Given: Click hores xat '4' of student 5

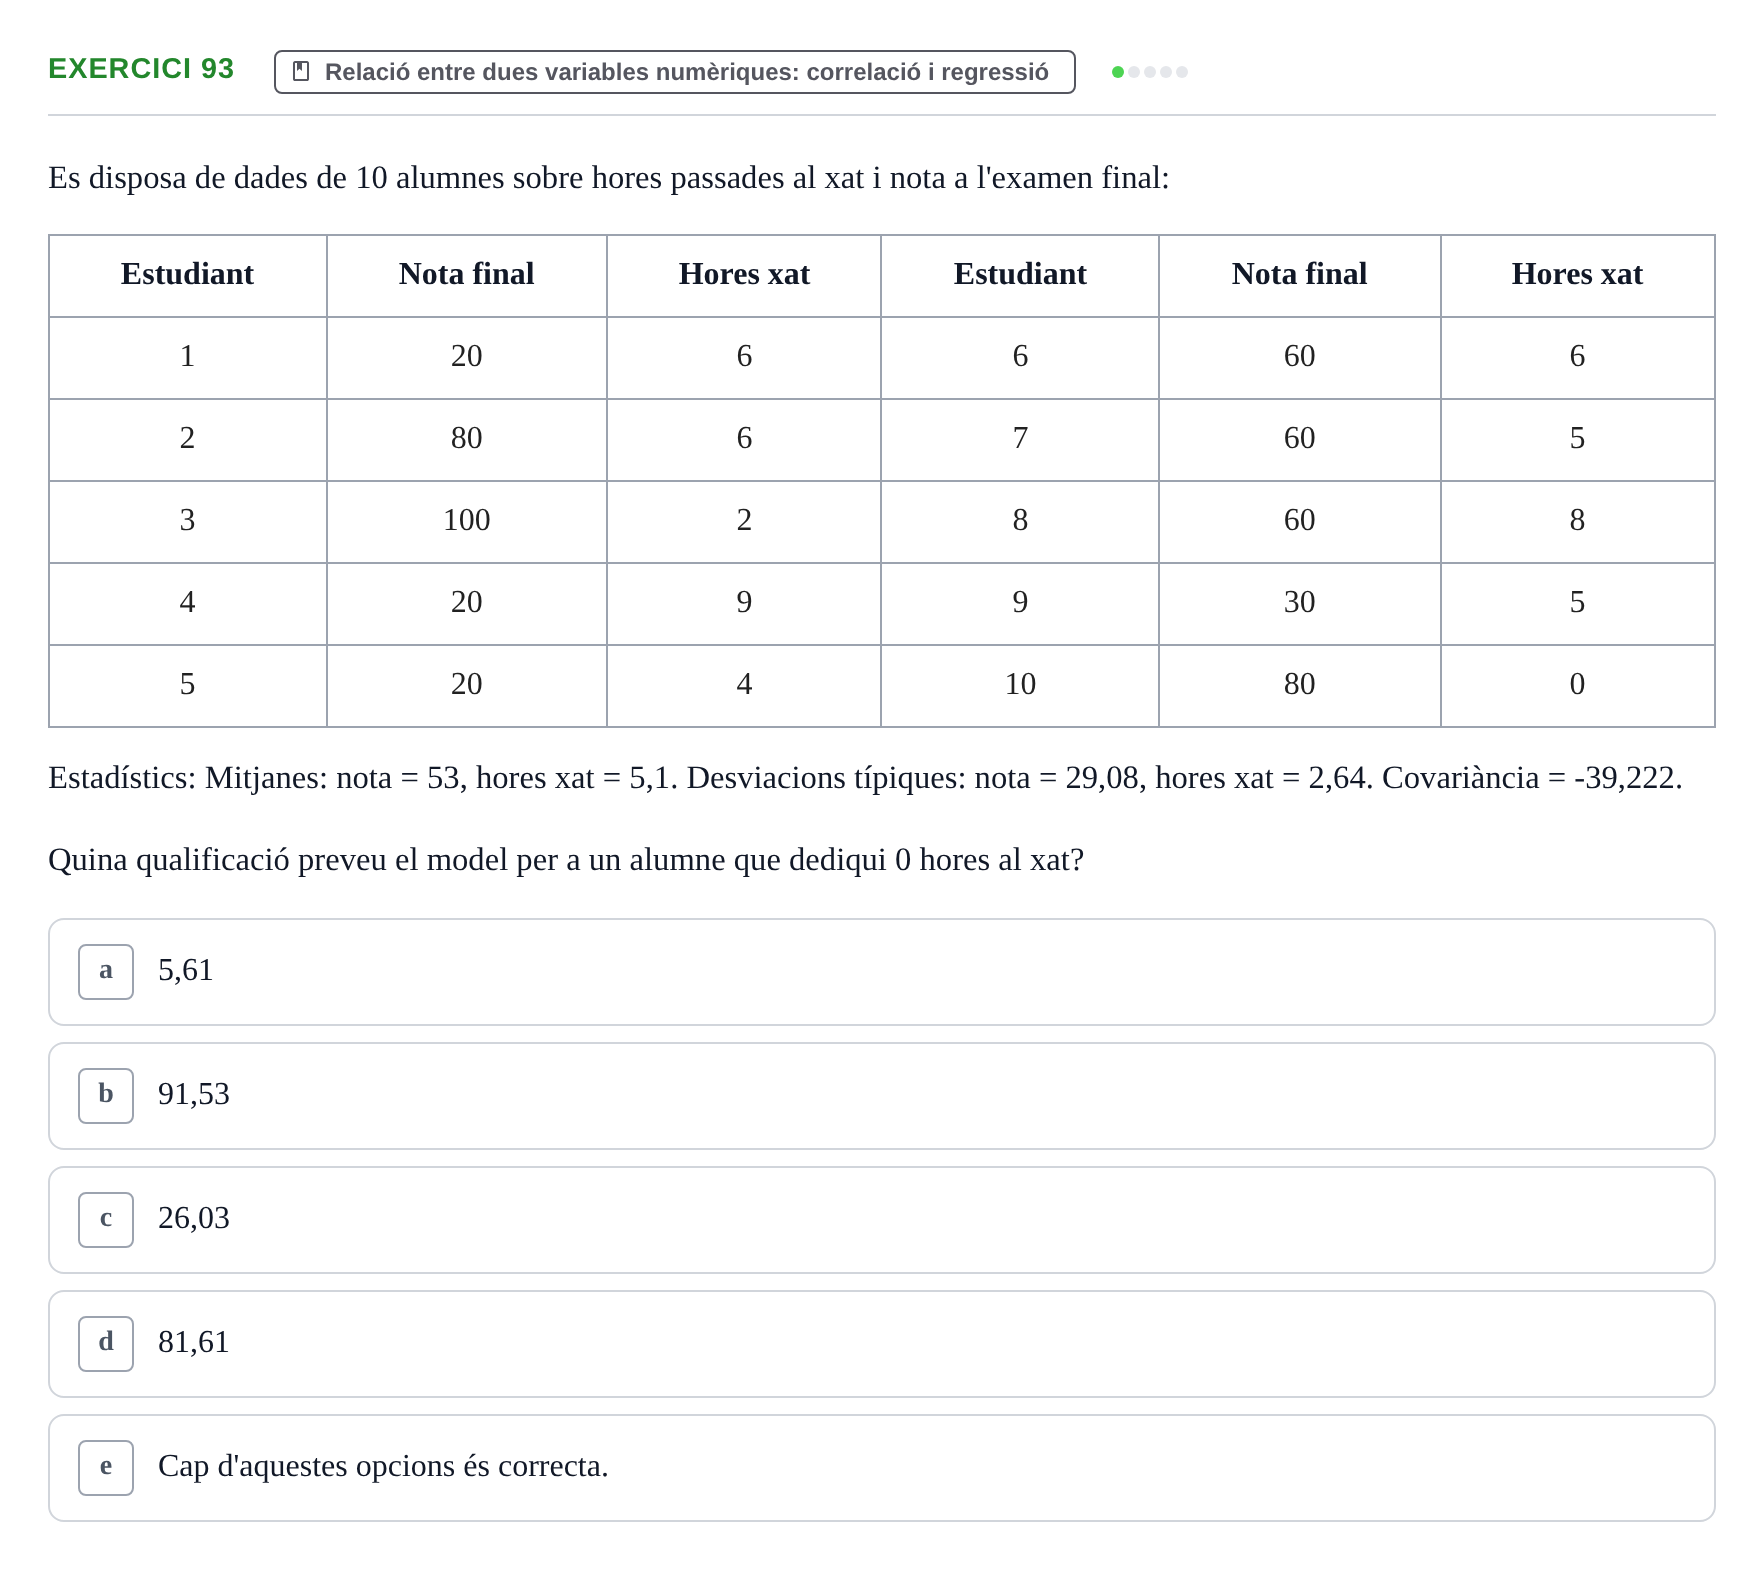Looking at the screenshot, I should point(744,685).
